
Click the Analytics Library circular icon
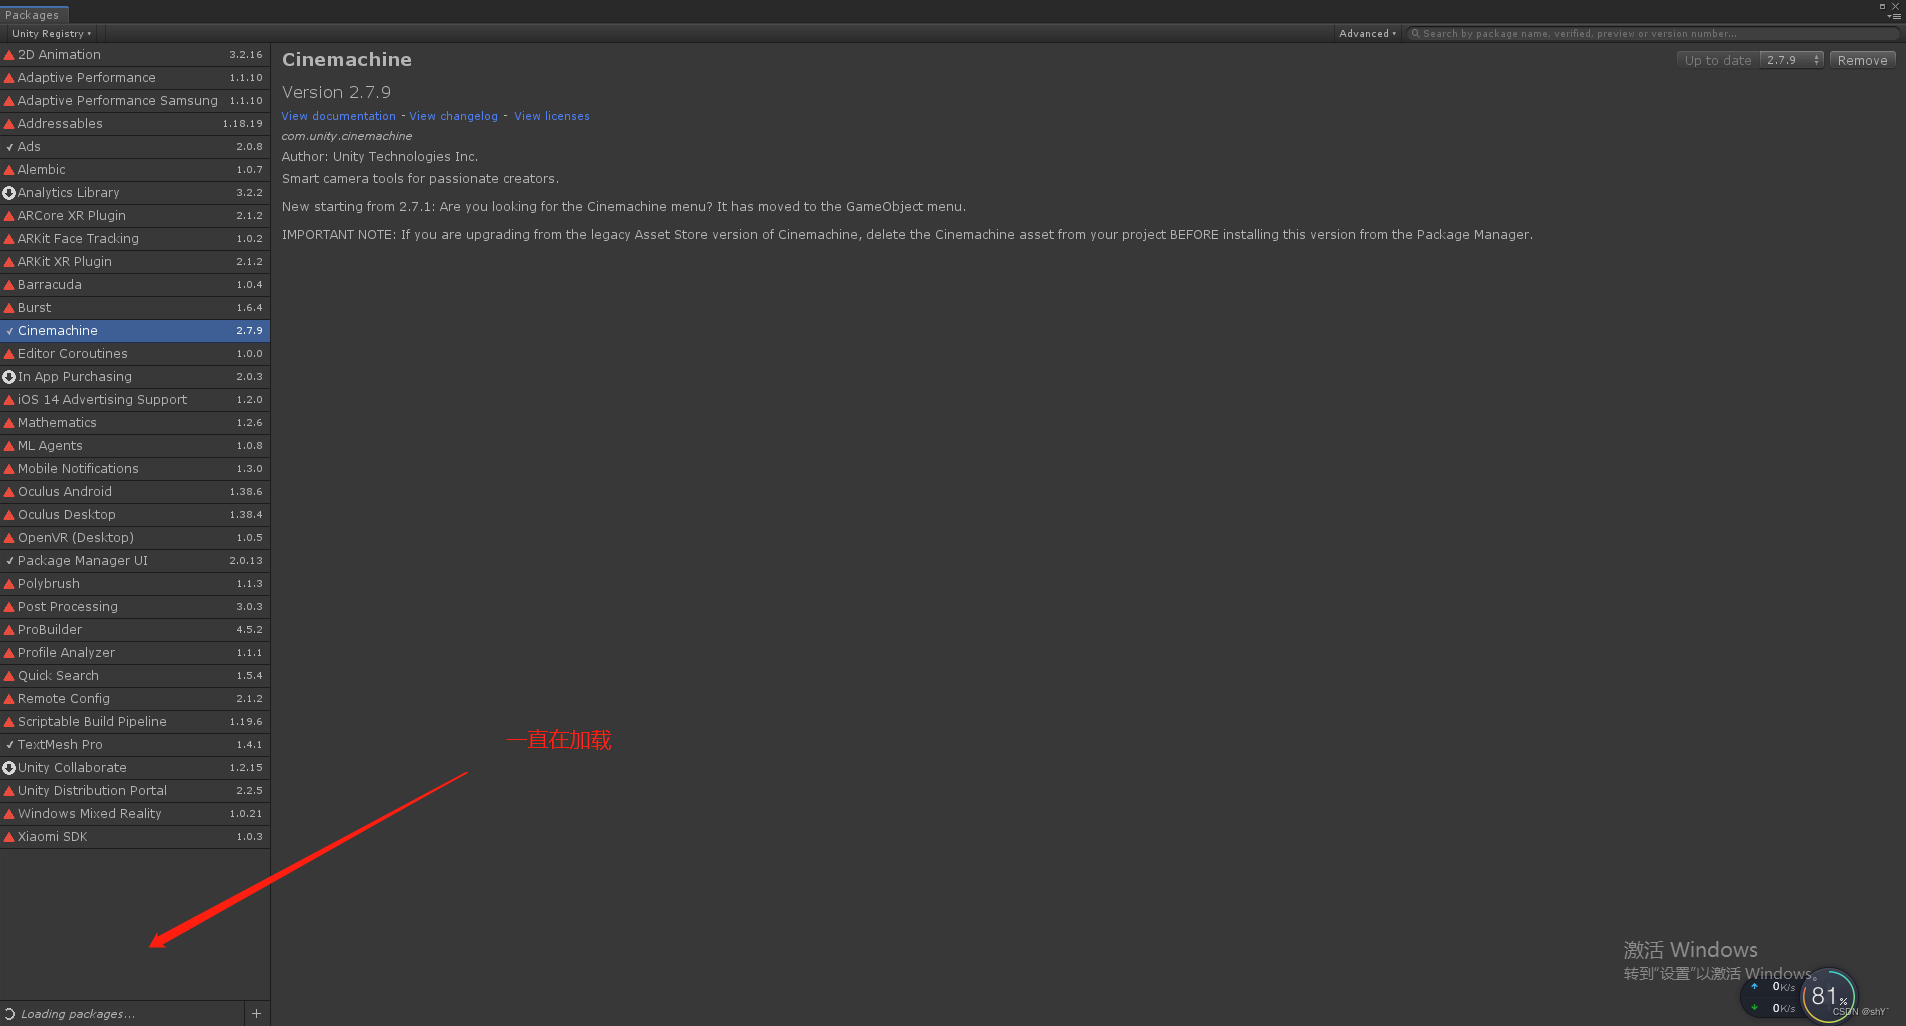pos(10,192)
